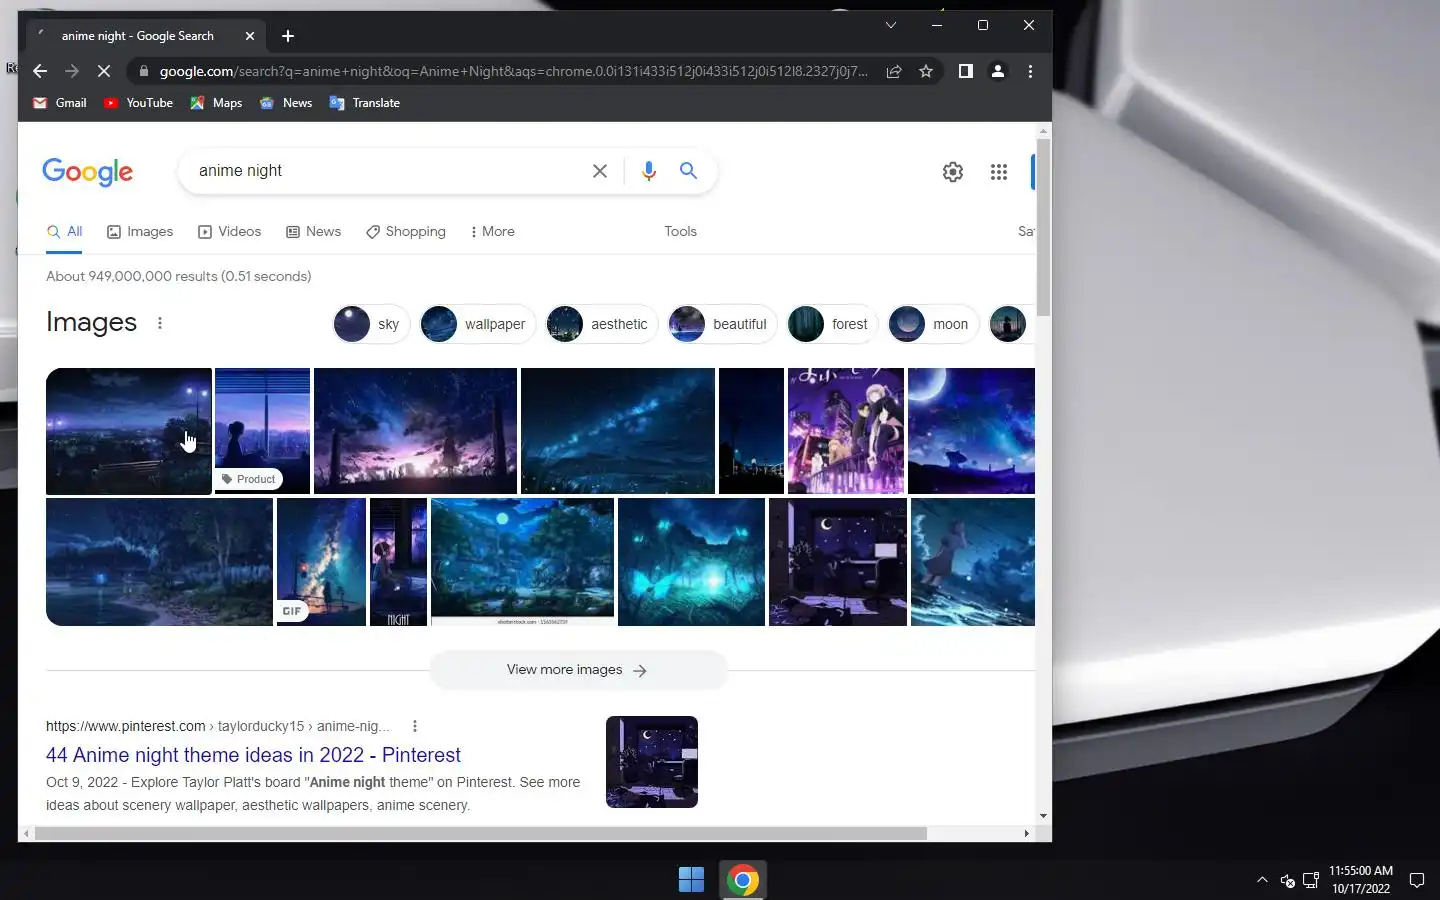Go back to the previous page
Viewport: 1440px width, 900px height.
click(x=40, y=71)
